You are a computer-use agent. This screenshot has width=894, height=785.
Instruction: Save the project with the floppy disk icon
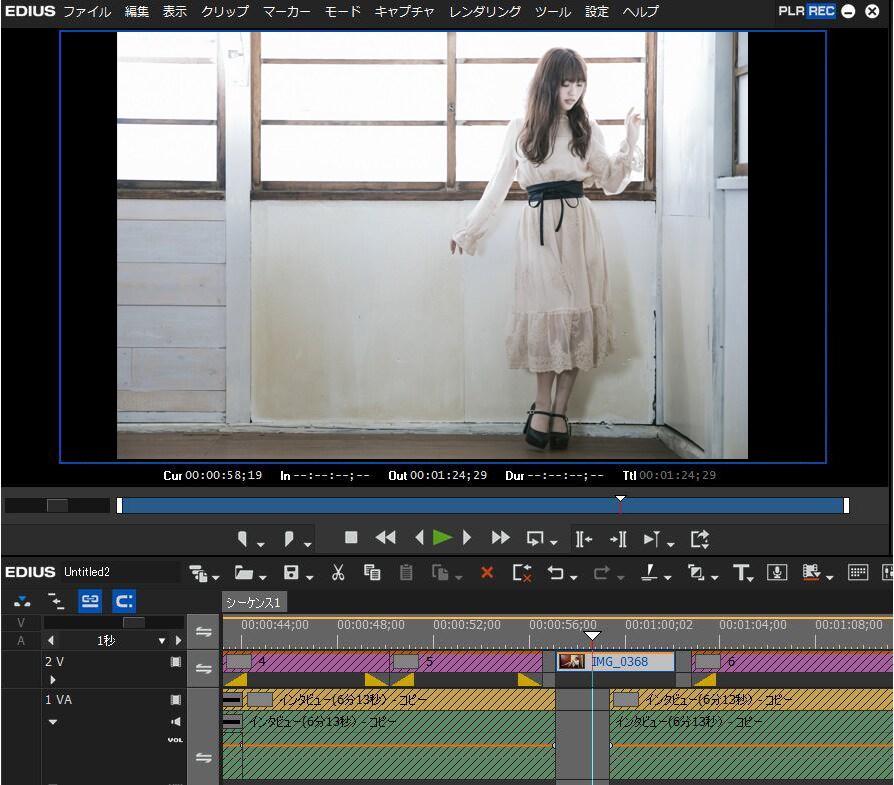pos(291,572)
